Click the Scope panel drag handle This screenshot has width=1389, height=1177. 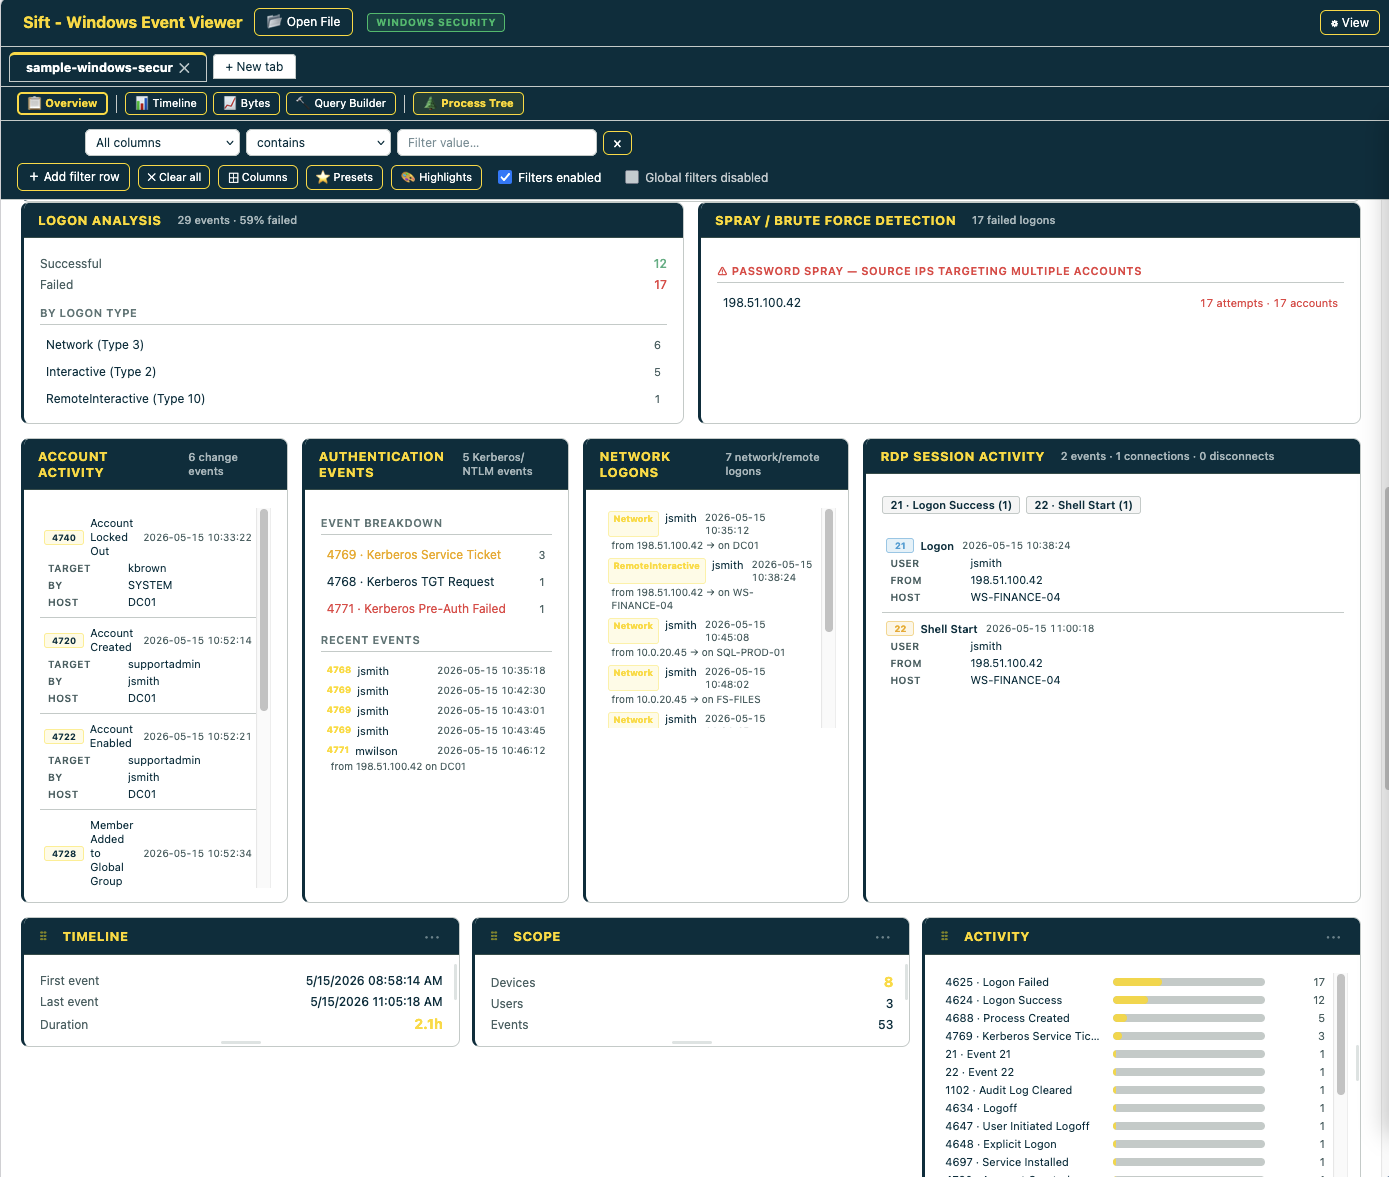point(494,937)
